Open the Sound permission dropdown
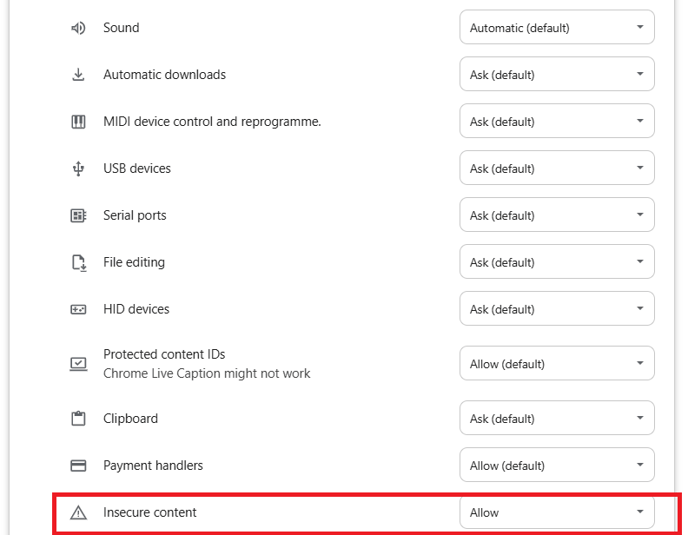This screenshot has height=535, width=688. tap(557, 28)
